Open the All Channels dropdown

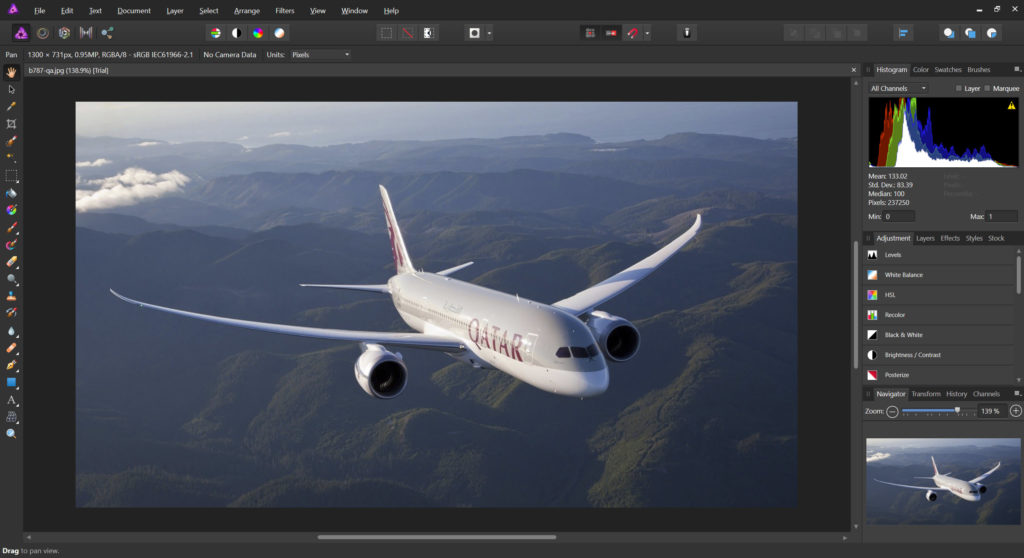898,88
